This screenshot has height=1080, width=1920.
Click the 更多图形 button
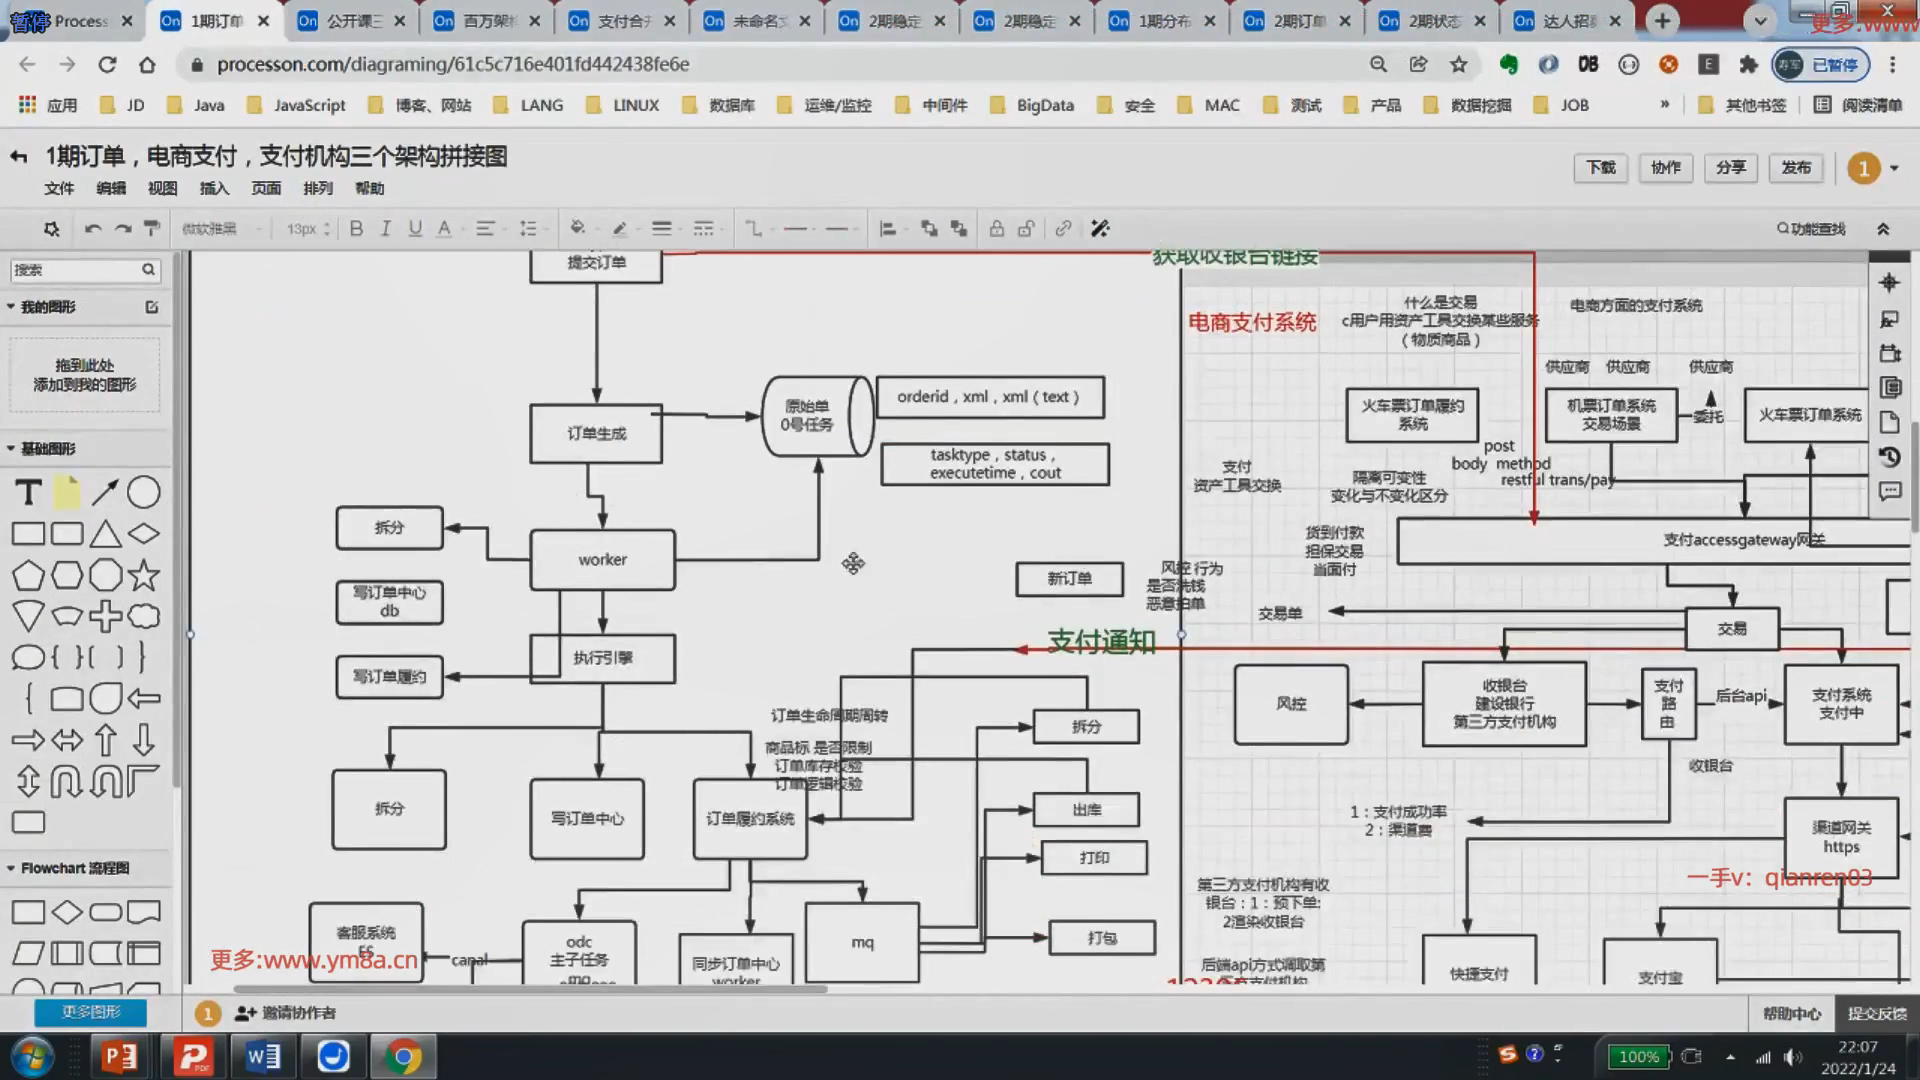coord(90,1012)
